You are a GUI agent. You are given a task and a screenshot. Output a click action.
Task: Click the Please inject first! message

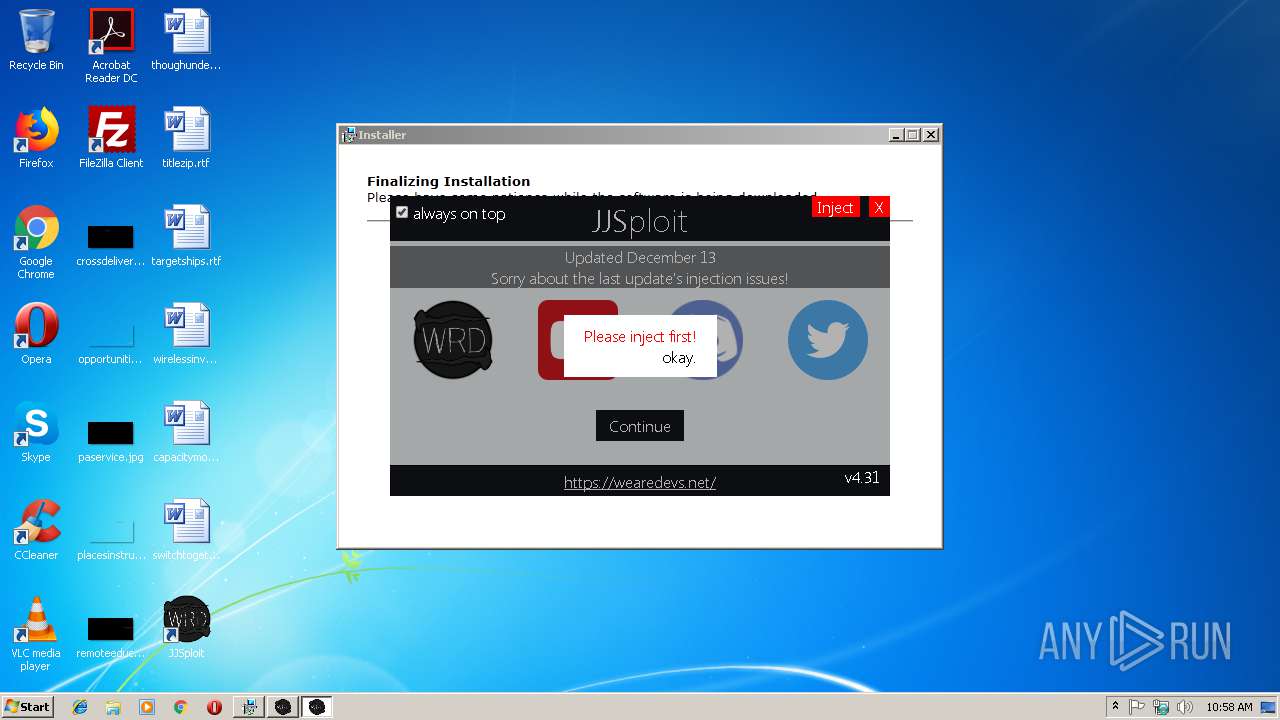640,336
